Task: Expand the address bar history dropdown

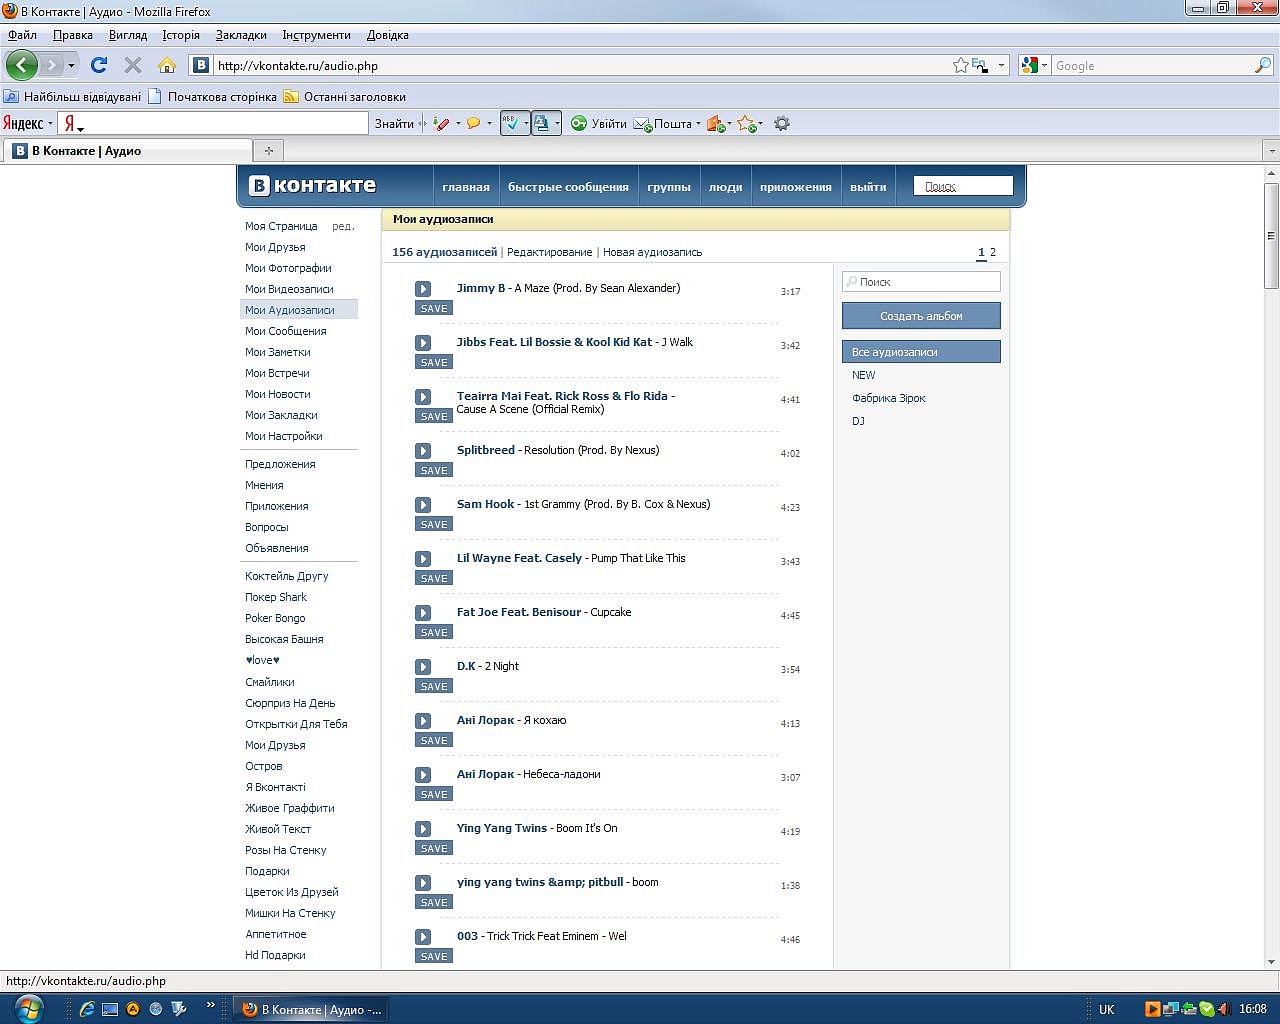Action: (1001, 65)
